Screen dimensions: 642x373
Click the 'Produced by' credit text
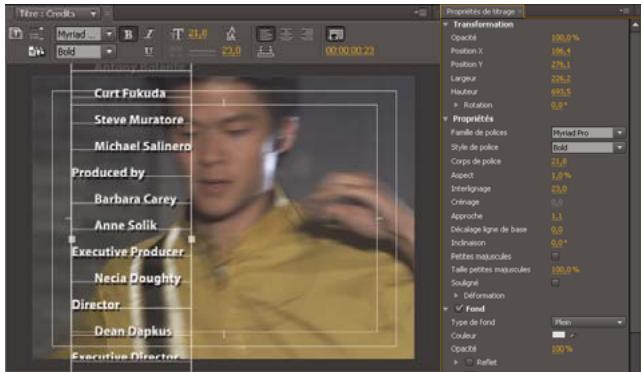(x=108, y=173)
